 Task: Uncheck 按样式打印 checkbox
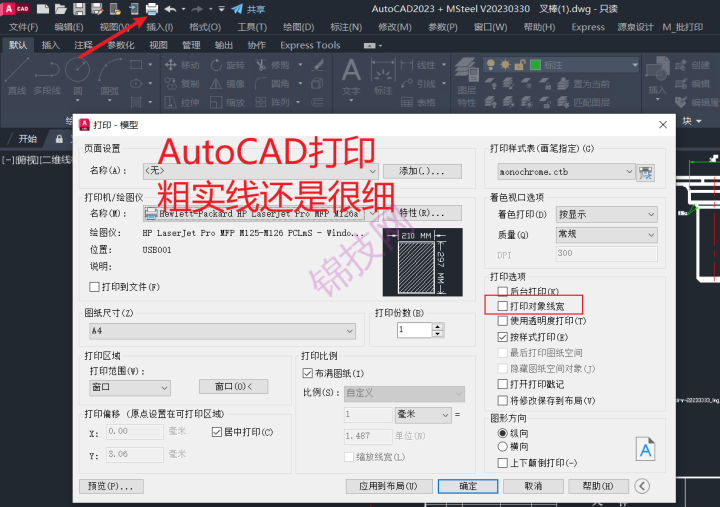(x=503, y=337)
